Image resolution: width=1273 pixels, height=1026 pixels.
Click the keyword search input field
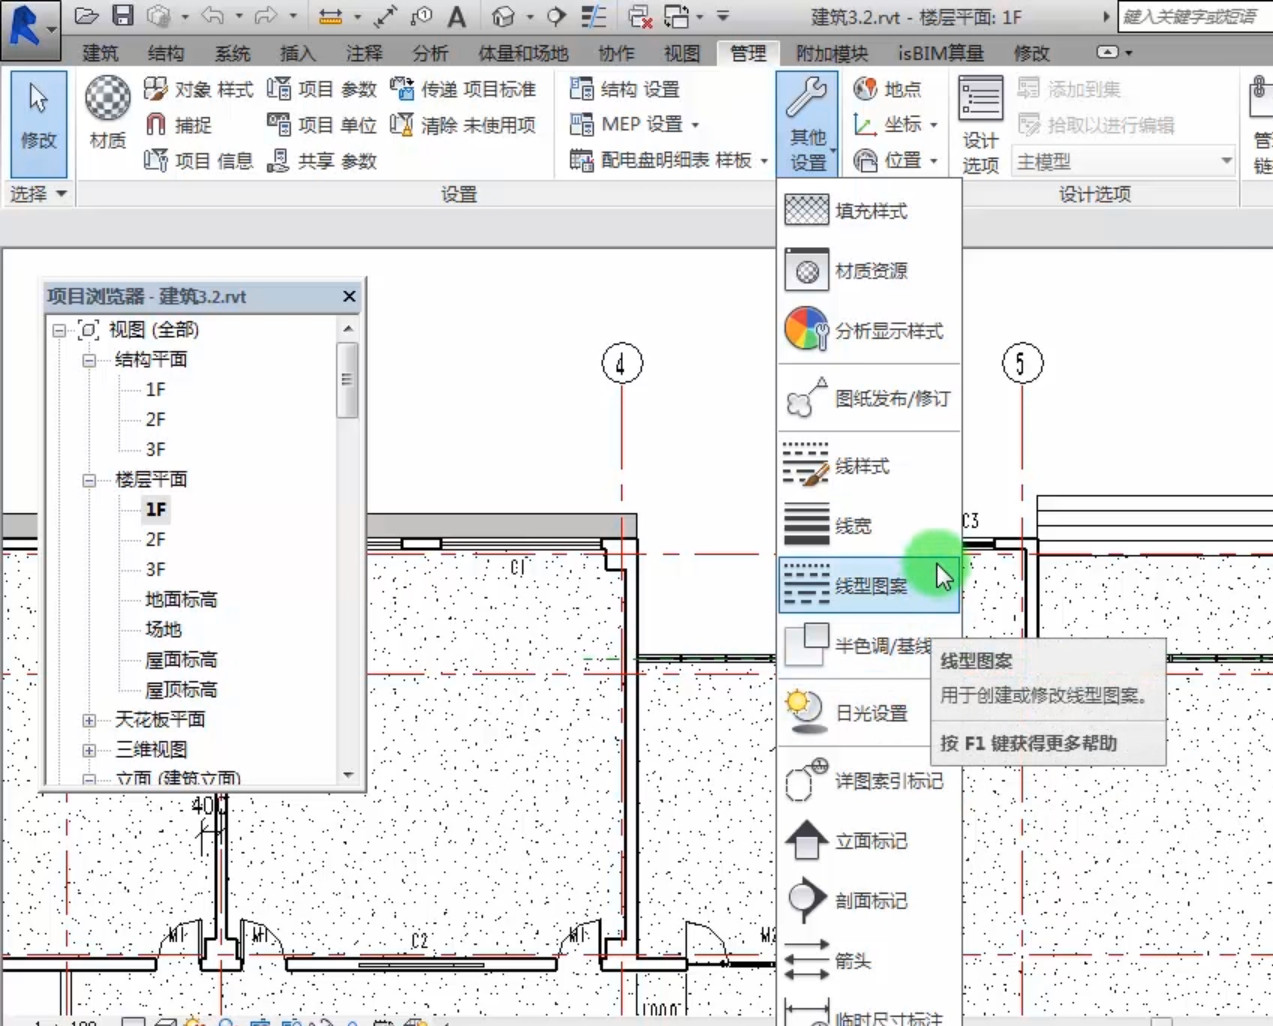coord(1194,16)
